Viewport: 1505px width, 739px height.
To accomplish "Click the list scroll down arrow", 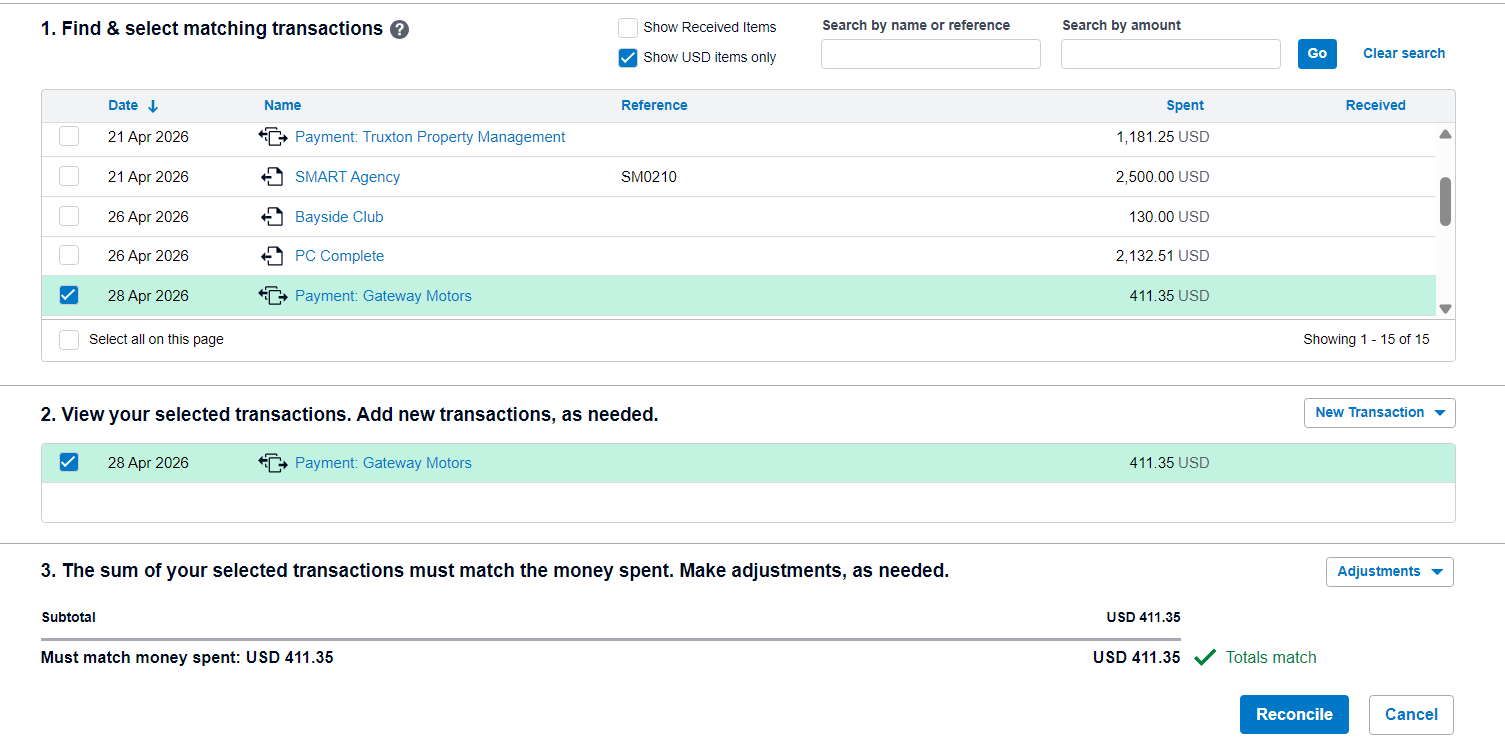I will point(1445,309).
